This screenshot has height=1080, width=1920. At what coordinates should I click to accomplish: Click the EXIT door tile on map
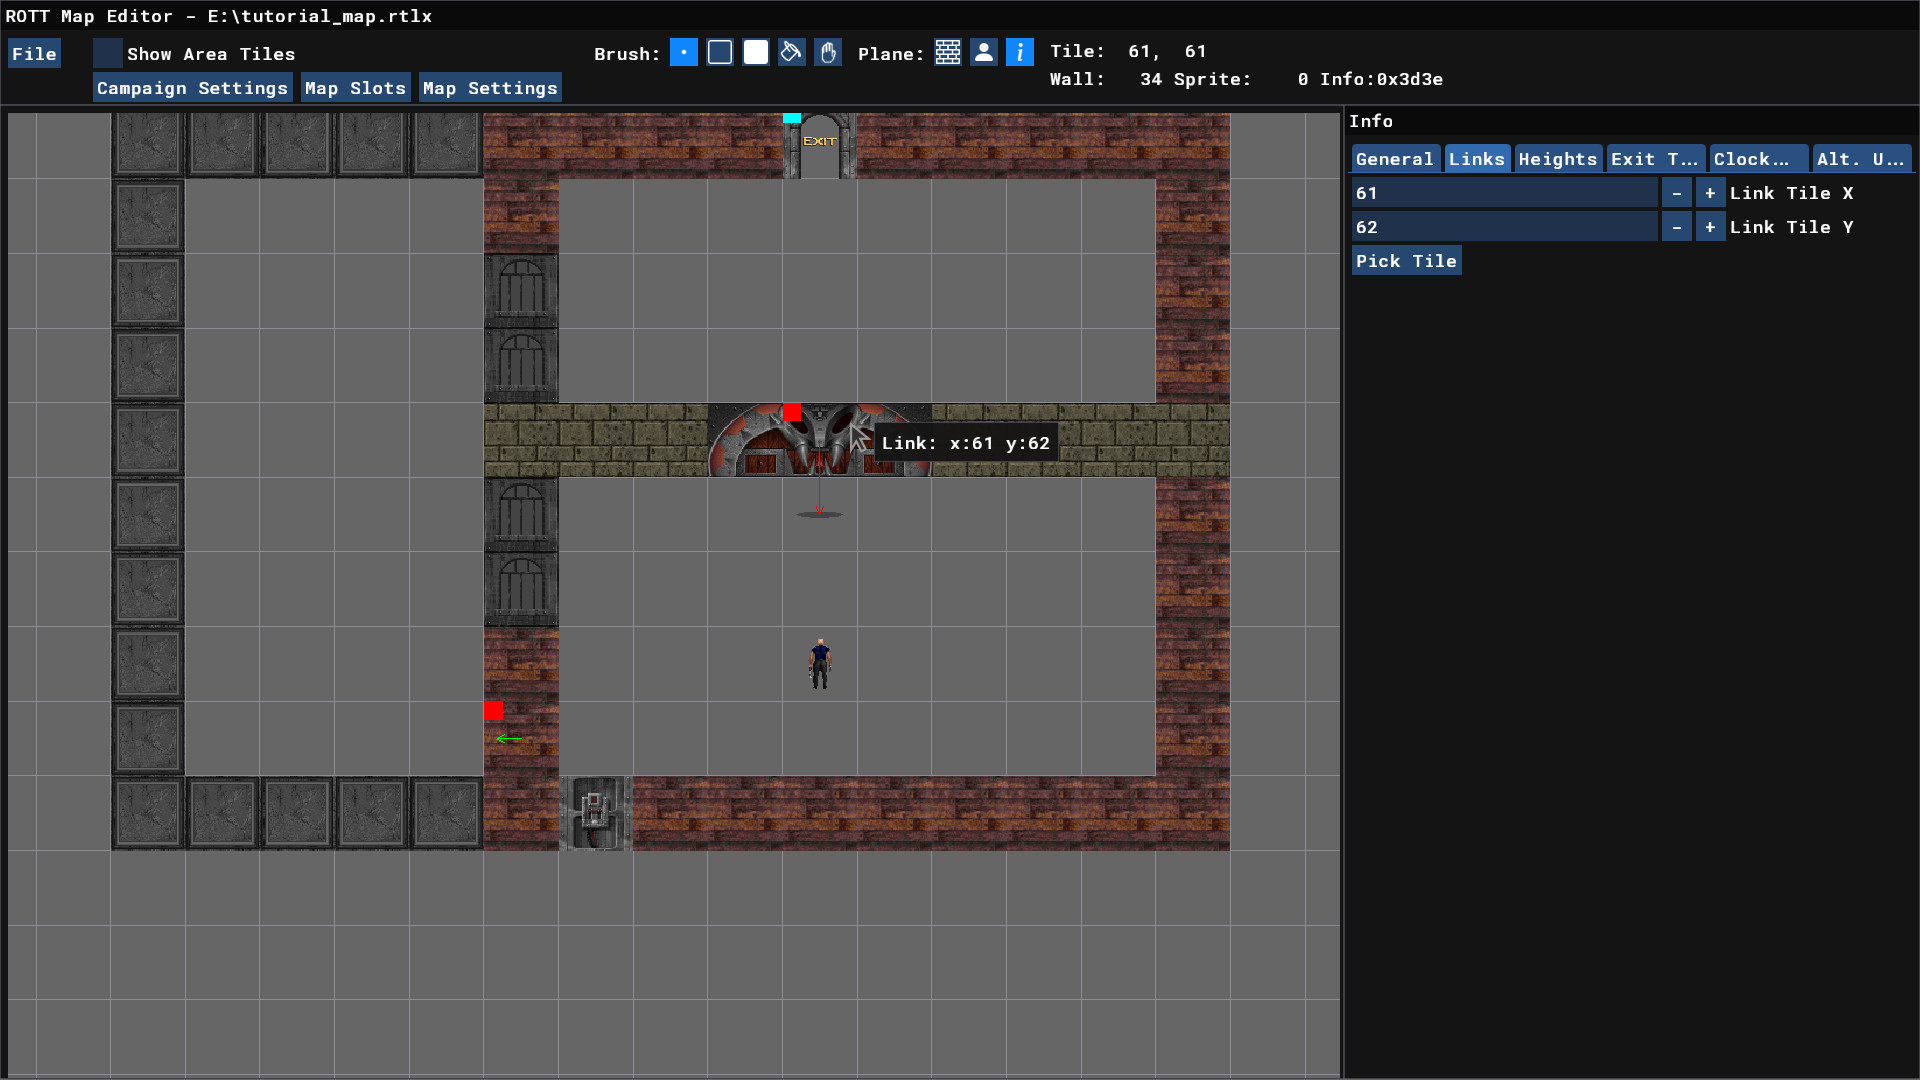[819, 147]
